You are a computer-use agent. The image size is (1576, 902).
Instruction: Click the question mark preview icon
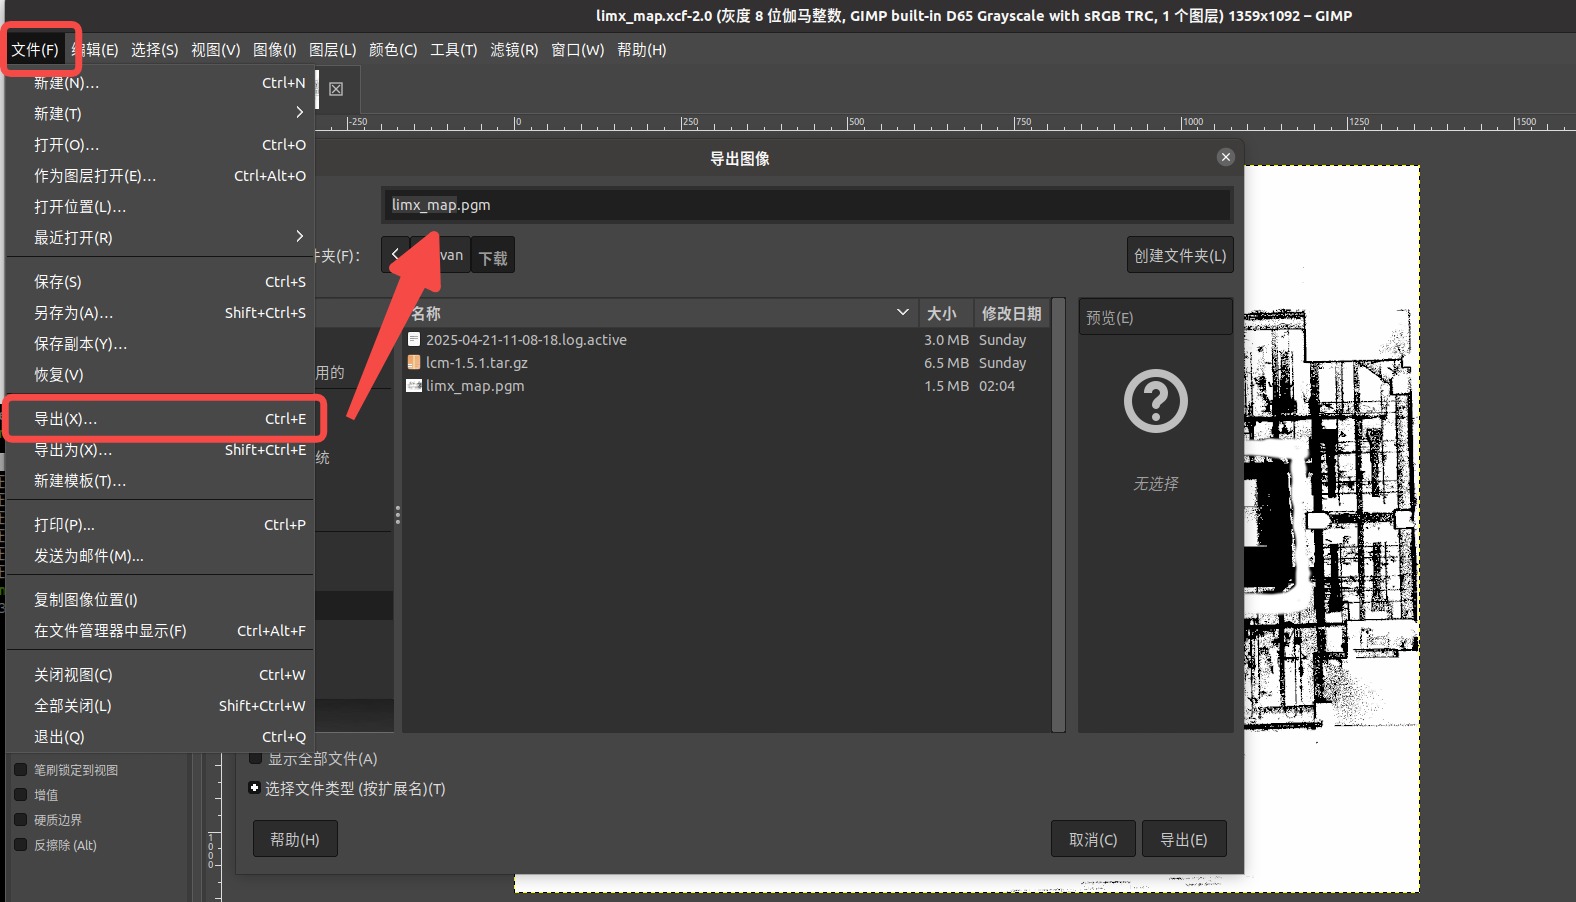pyautogui.click(x=1155, y=402)
